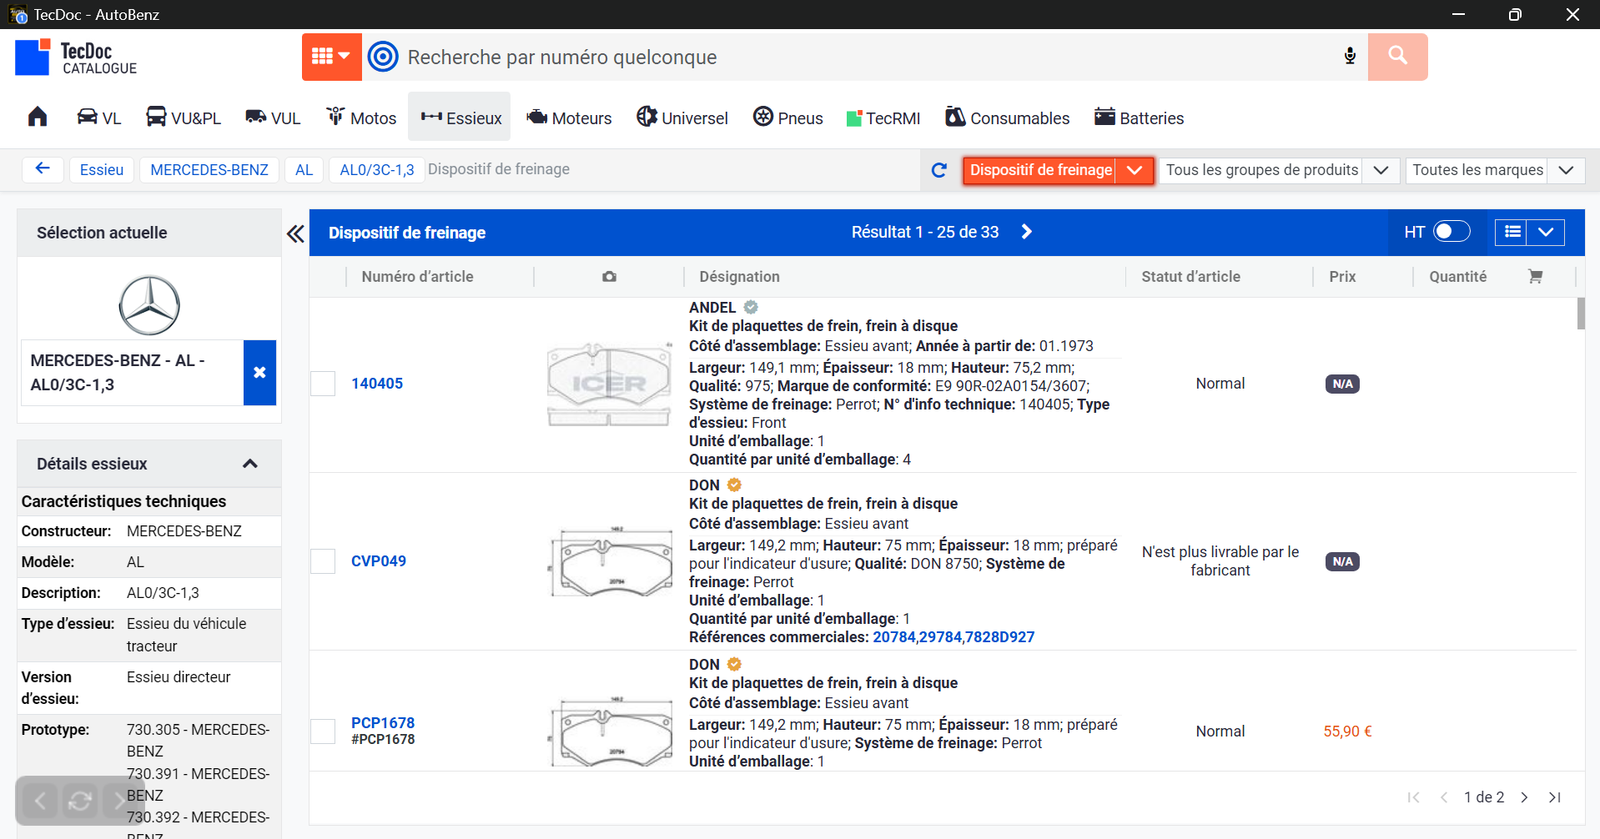Open the TecRMI tab
This screenshot has height=839, width=1600.
pos(883,118)
